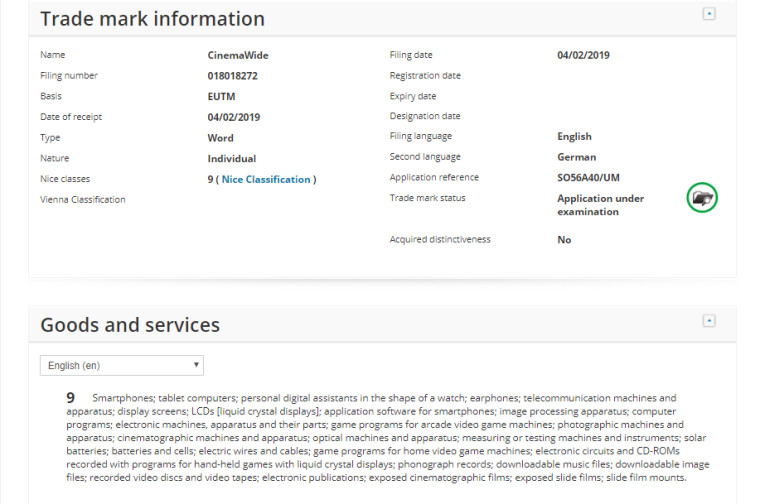
Task: Click the Word type value
Action: 221,138
